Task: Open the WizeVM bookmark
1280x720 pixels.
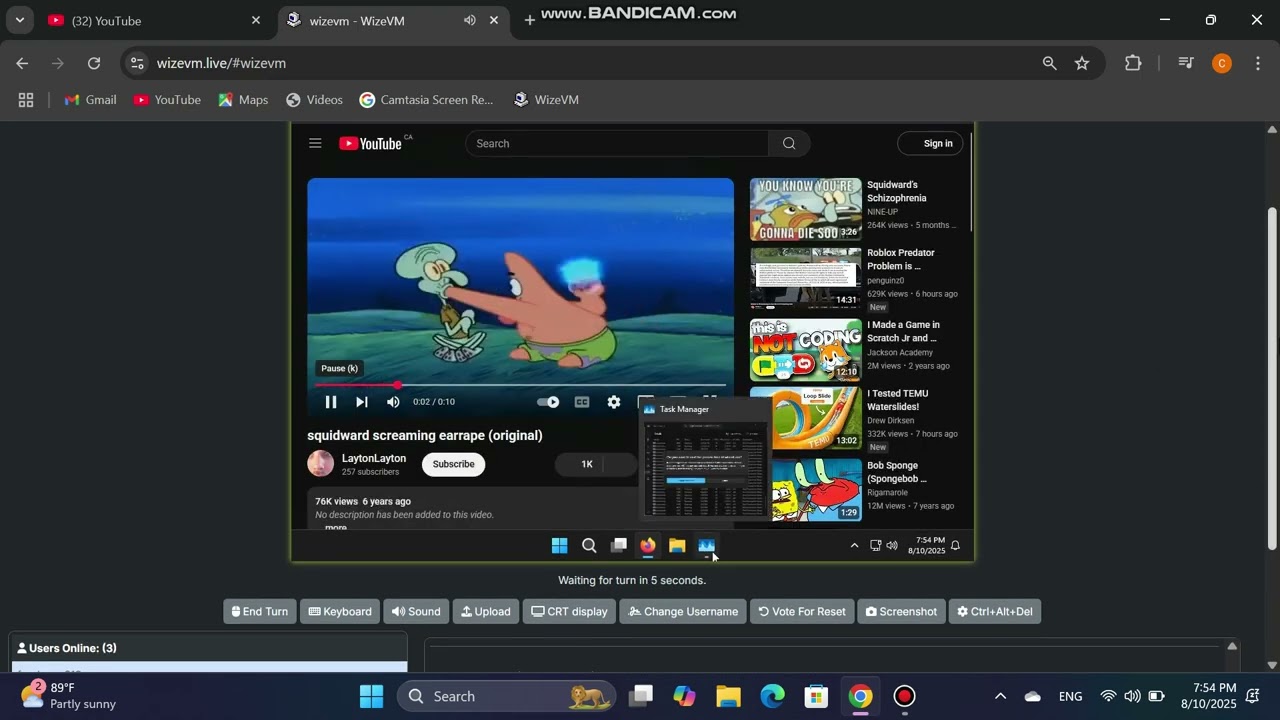Action: (x=546, y=100)
